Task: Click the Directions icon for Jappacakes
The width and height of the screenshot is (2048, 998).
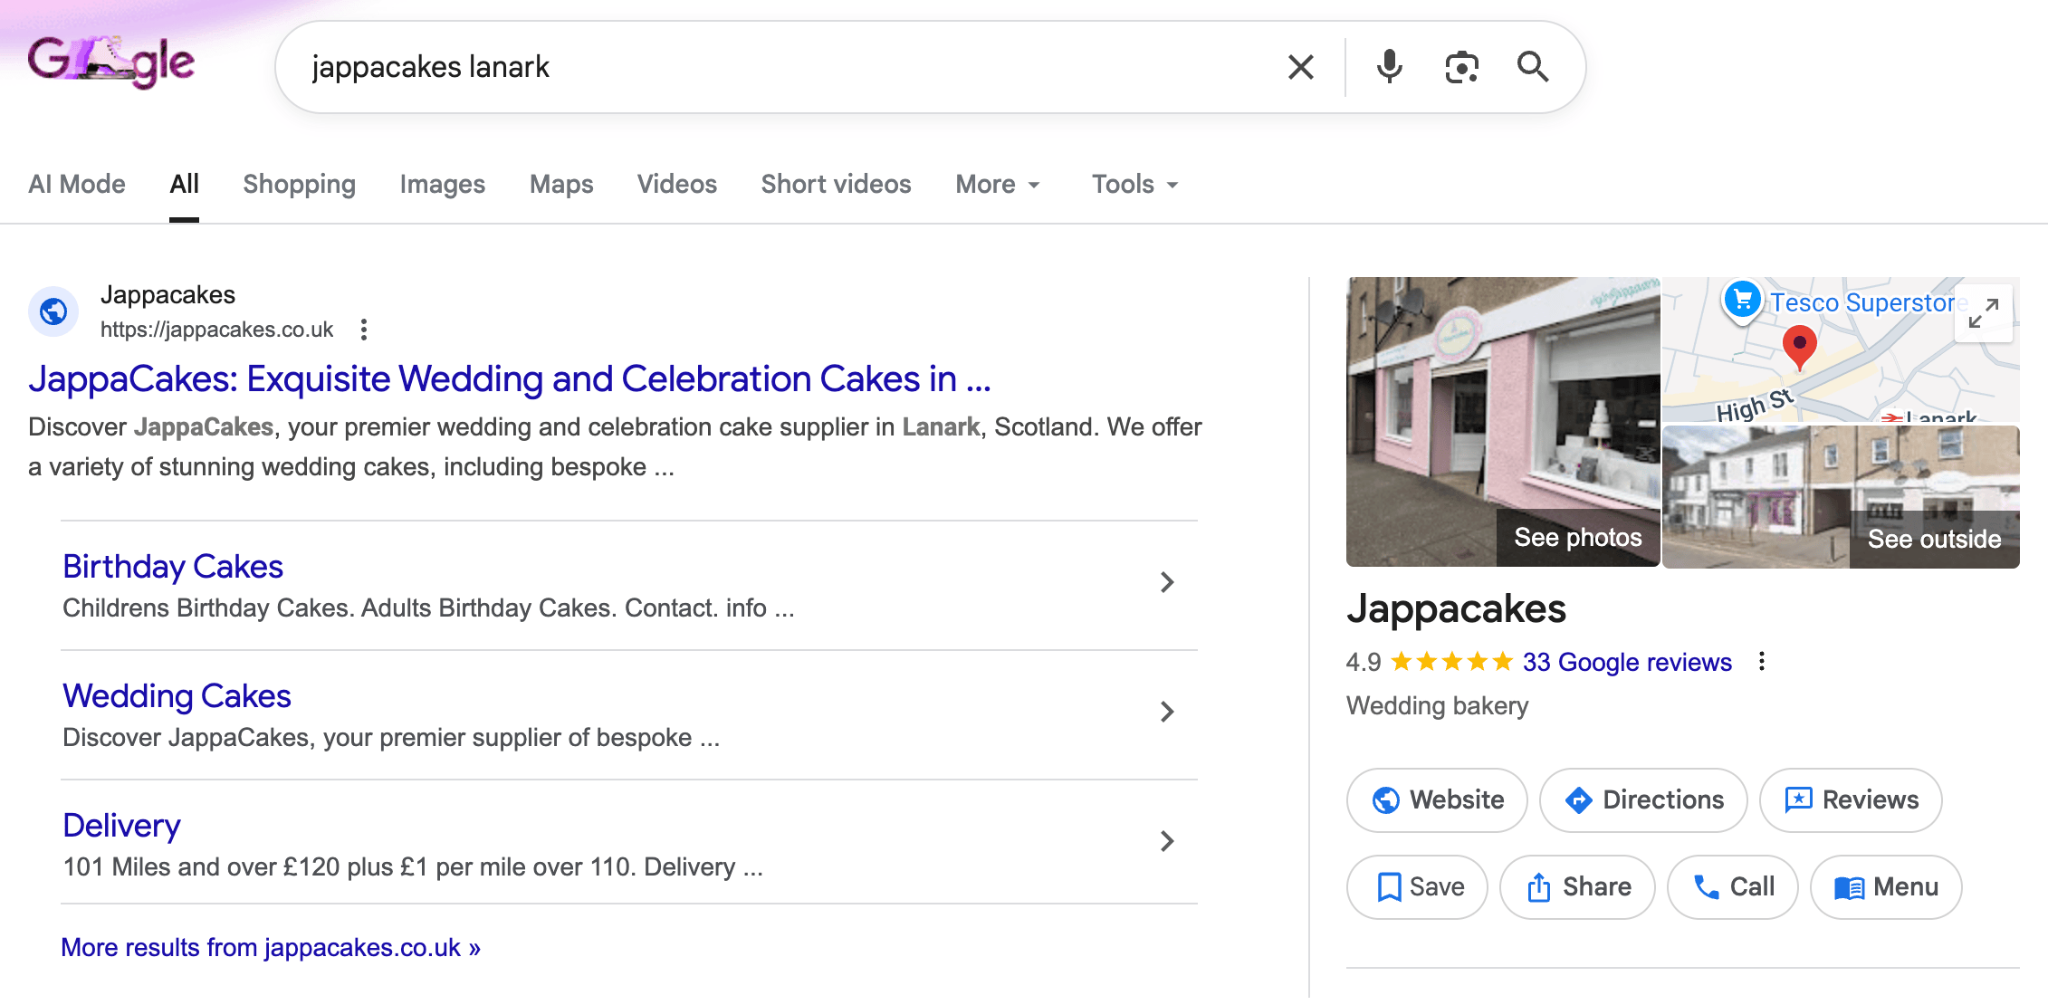Action: (x=1578, y=800)
